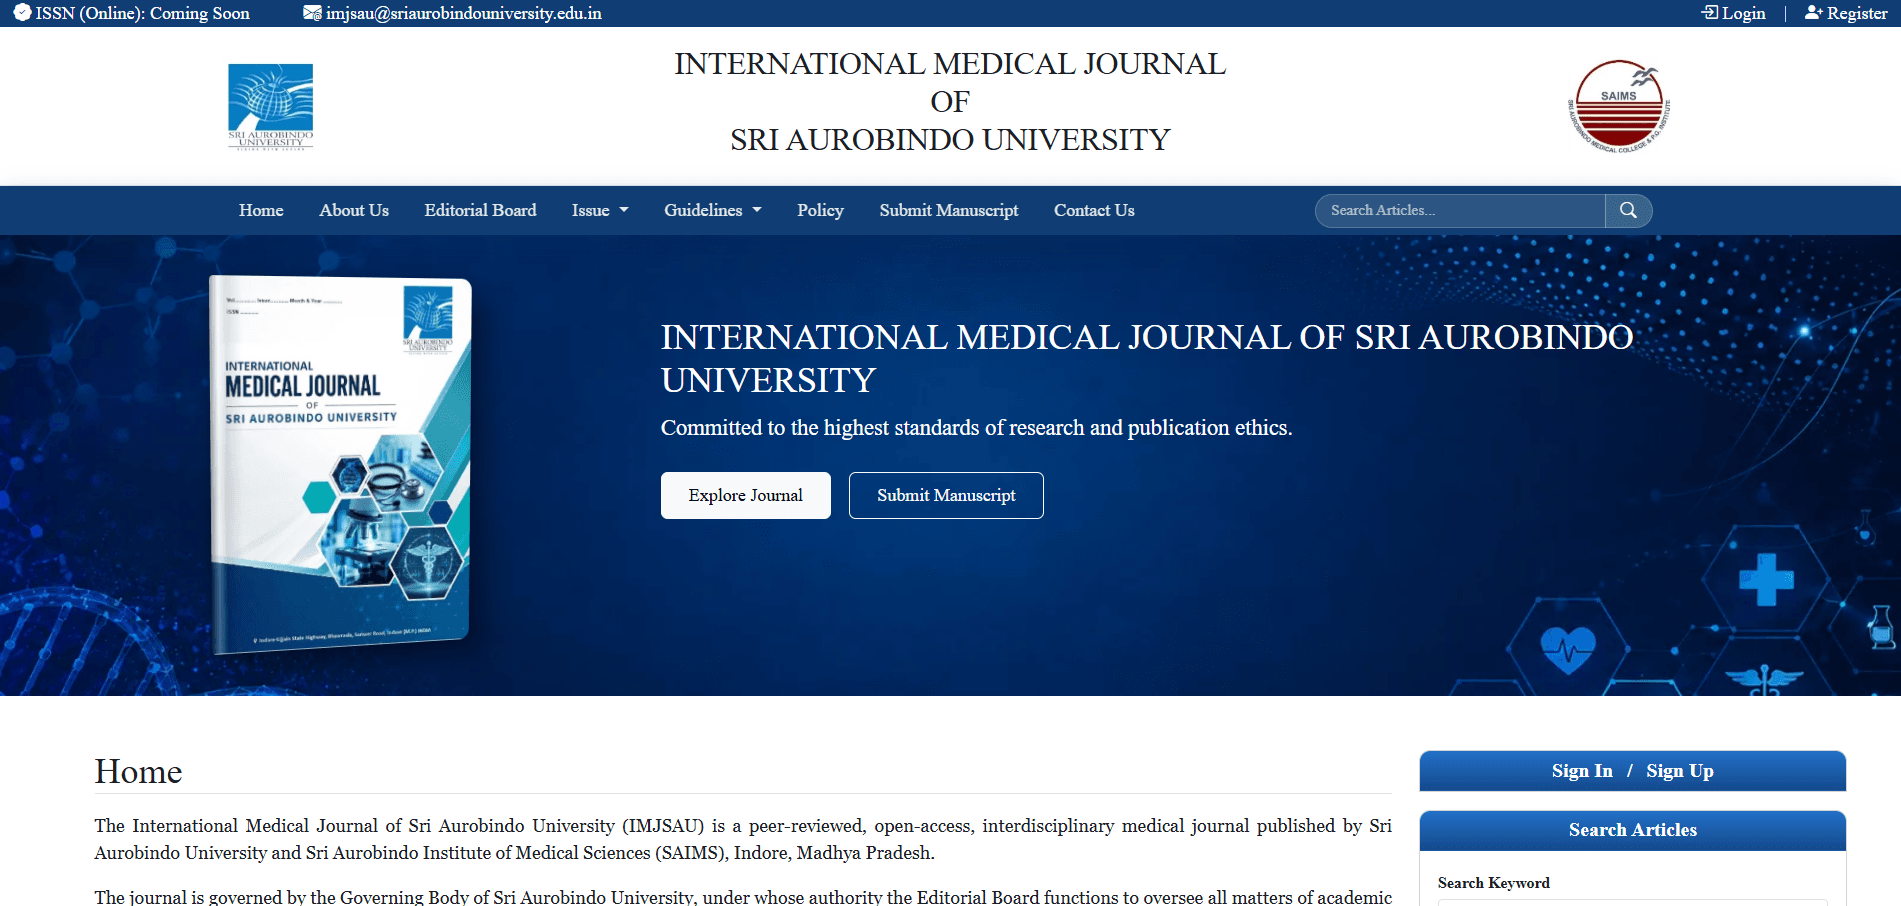1901x906 pixels.
Task: Click the Login icon in top bar
Action: coord(1710,13)
